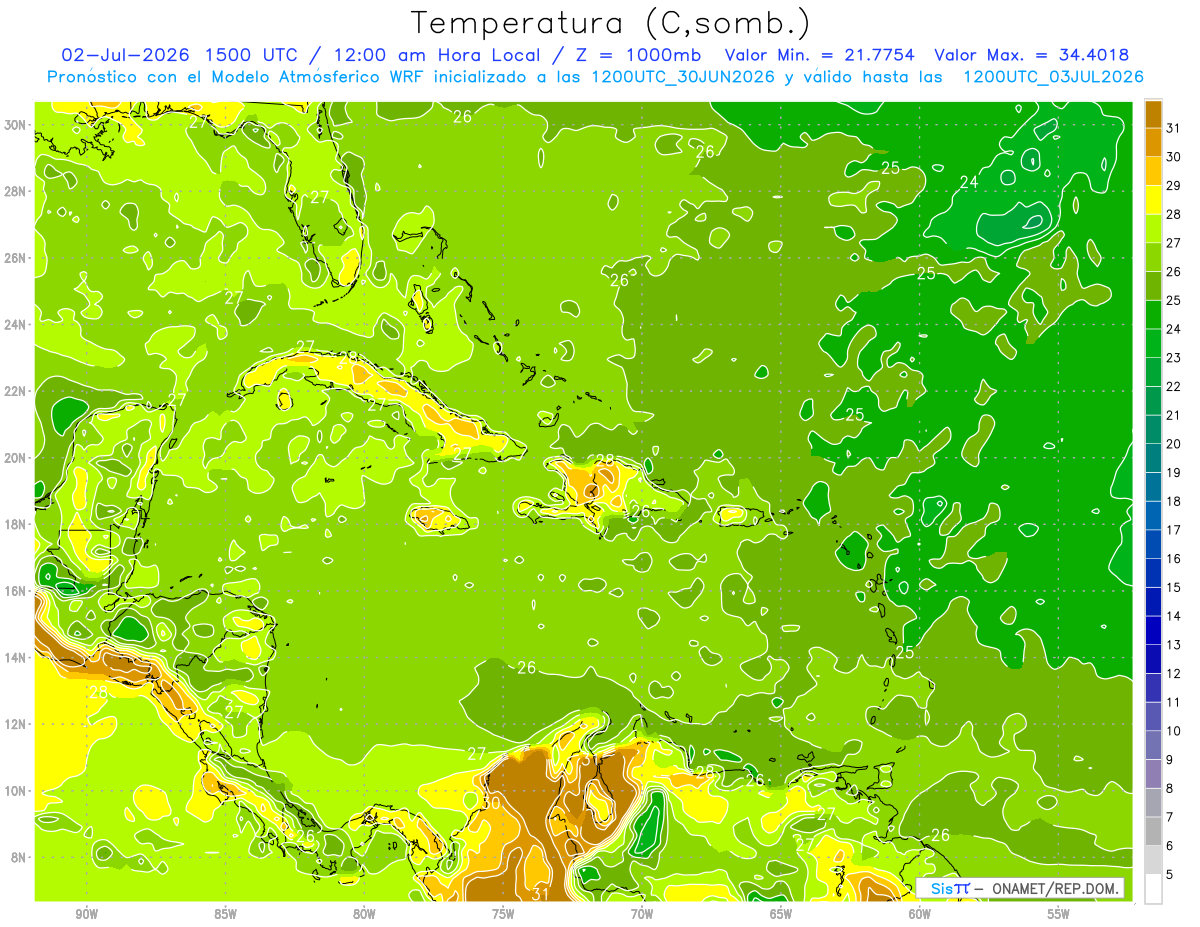1200x927 pixels.
Task: Click the 80W longitude axis label
Action: coord(364,914)
